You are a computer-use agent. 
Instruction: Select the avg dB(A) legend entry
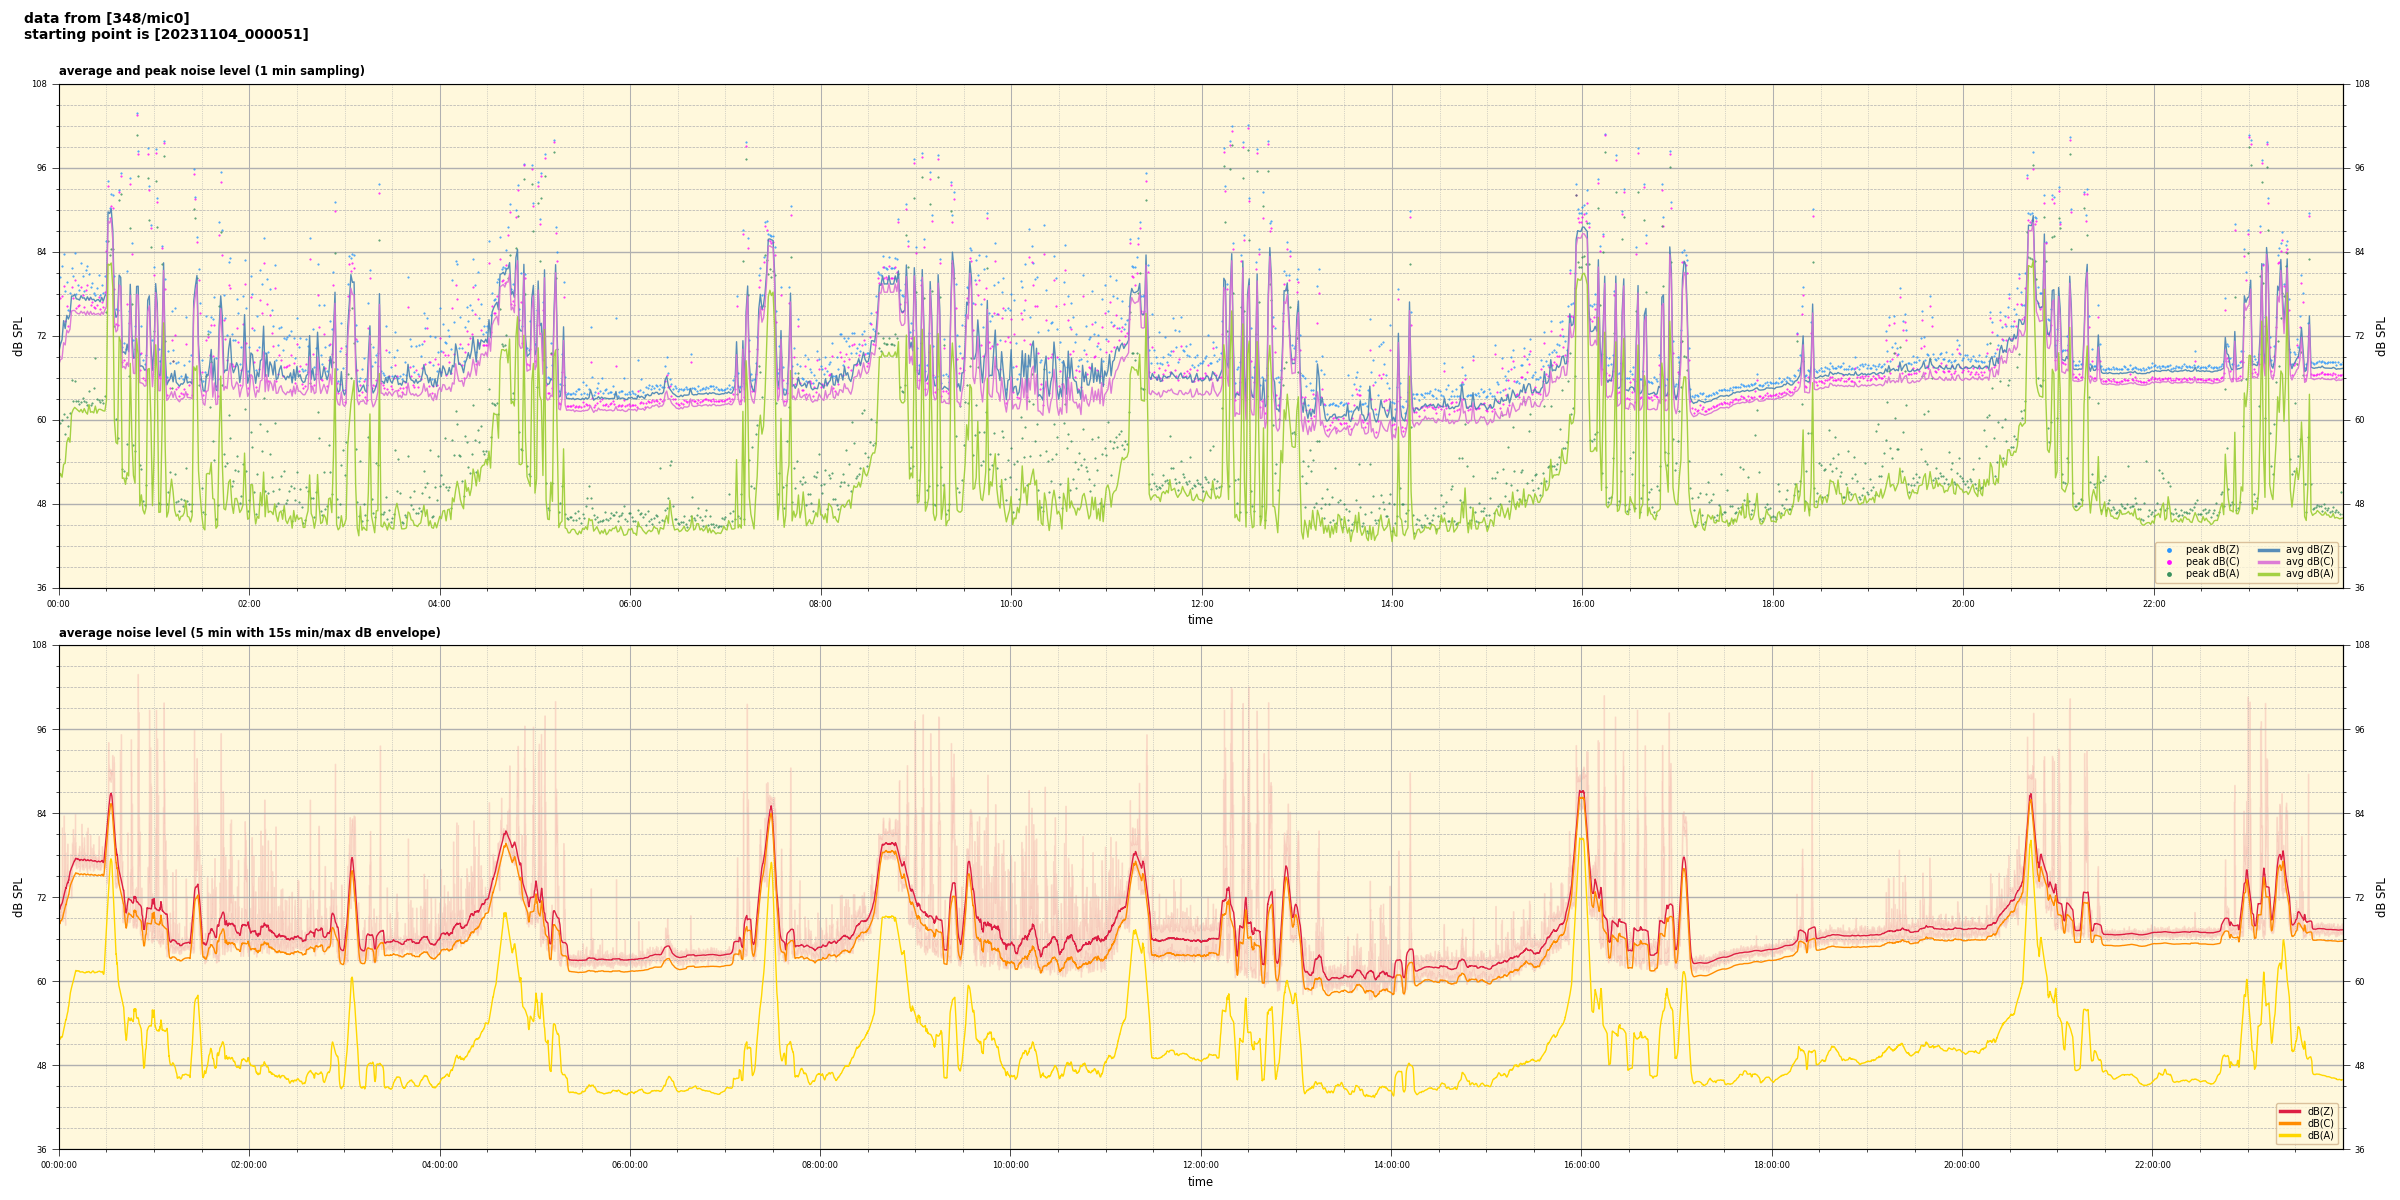pyautogui.click(x=2308, y=574)
